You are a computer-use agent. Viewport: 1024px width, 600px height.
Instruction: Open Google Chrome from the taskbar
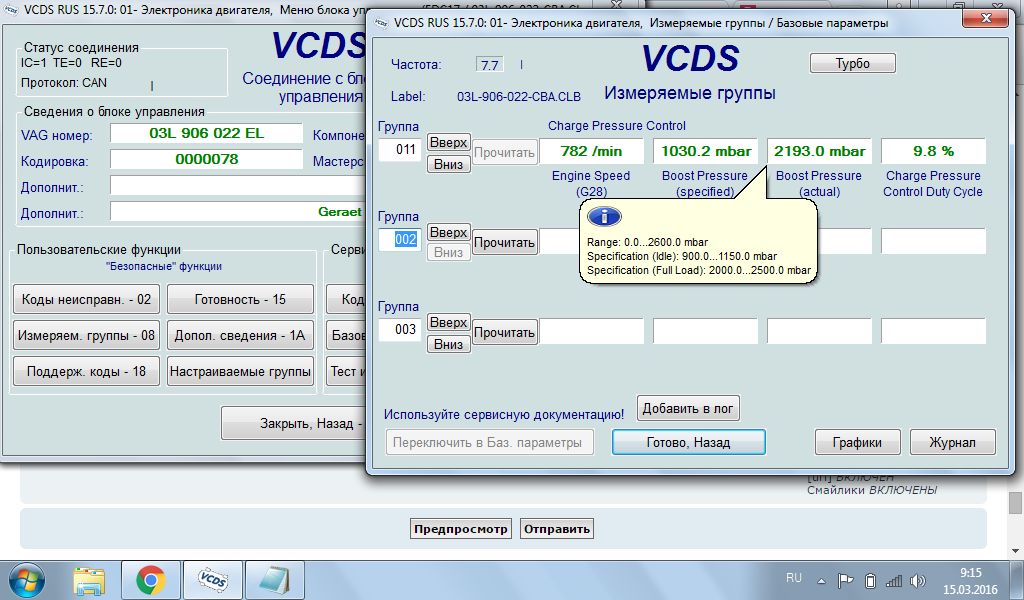(151, 580)
